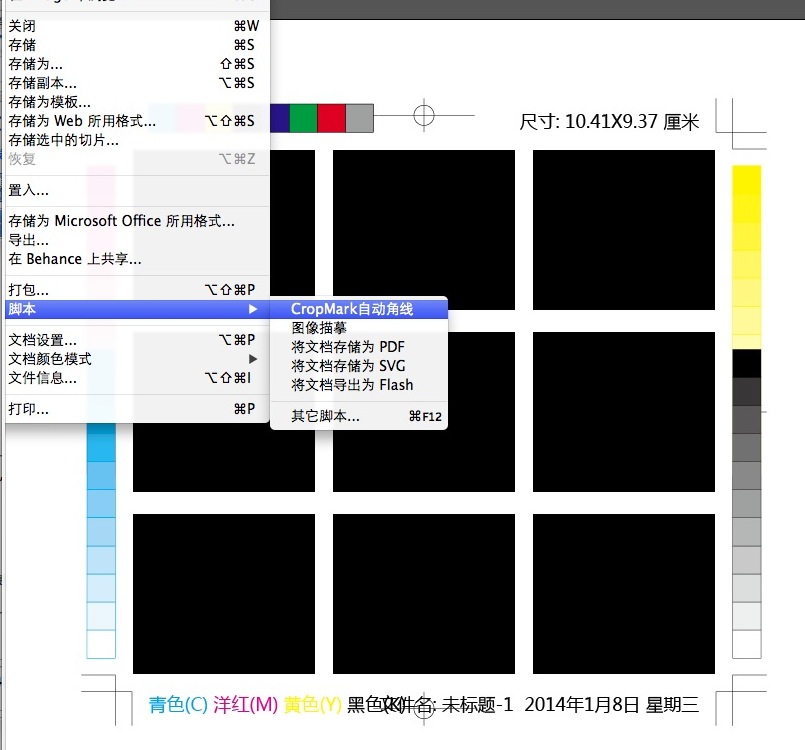
Task: Open the 打印 dialog
Action: point(30,408)
